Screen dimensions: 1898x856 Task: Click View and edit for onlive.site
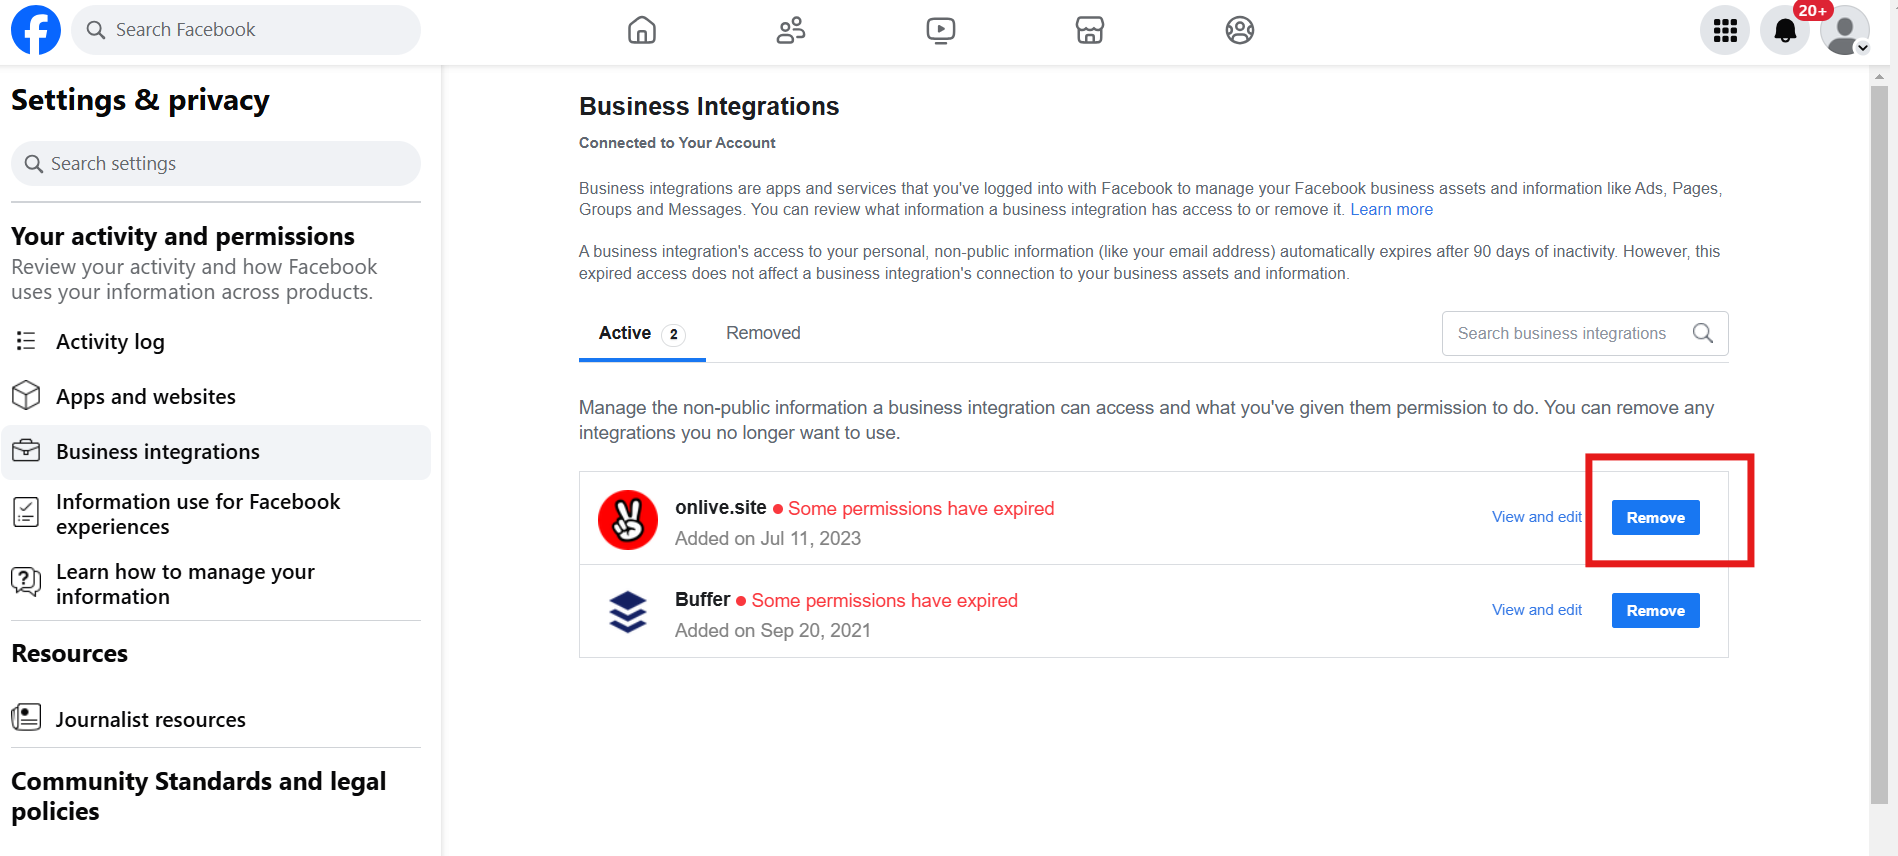click(x=1536, y=517)
